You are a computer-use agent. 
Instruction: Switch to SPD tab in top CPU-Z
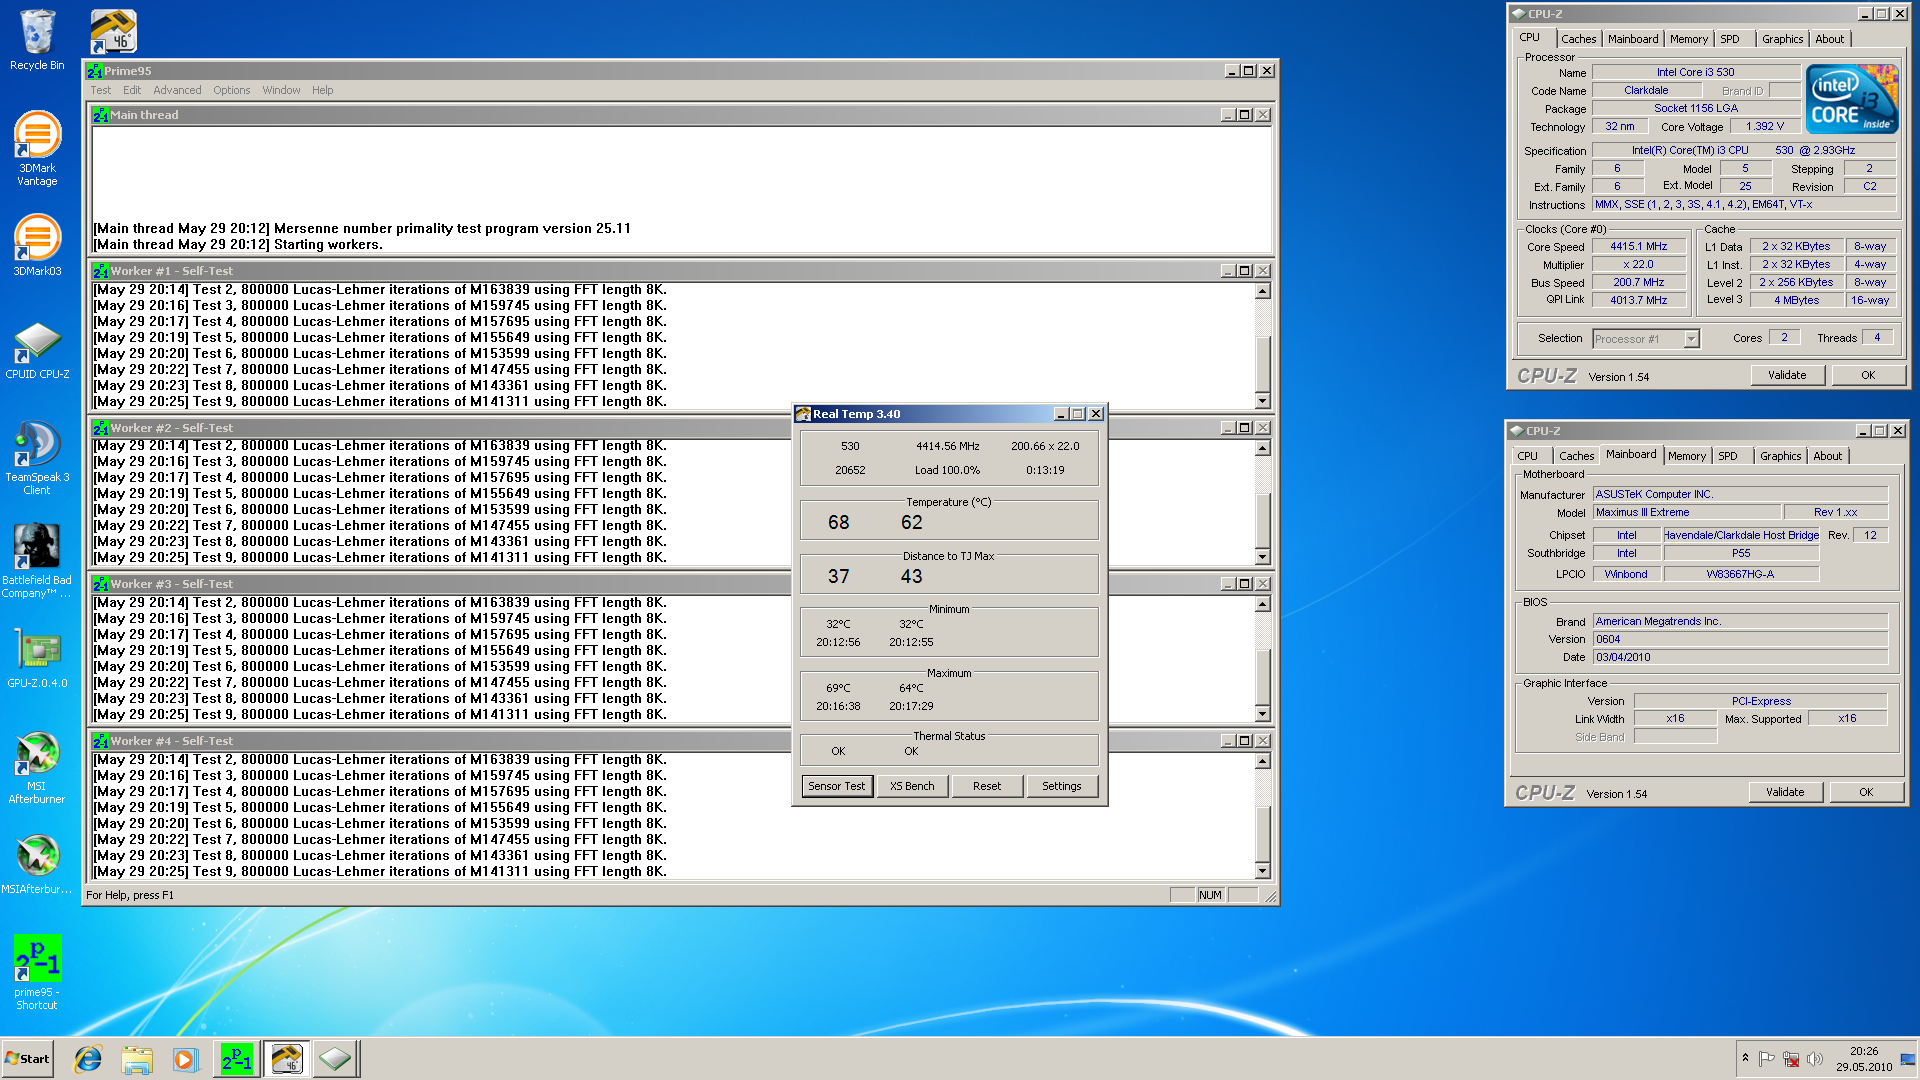tap(1730, 39)
